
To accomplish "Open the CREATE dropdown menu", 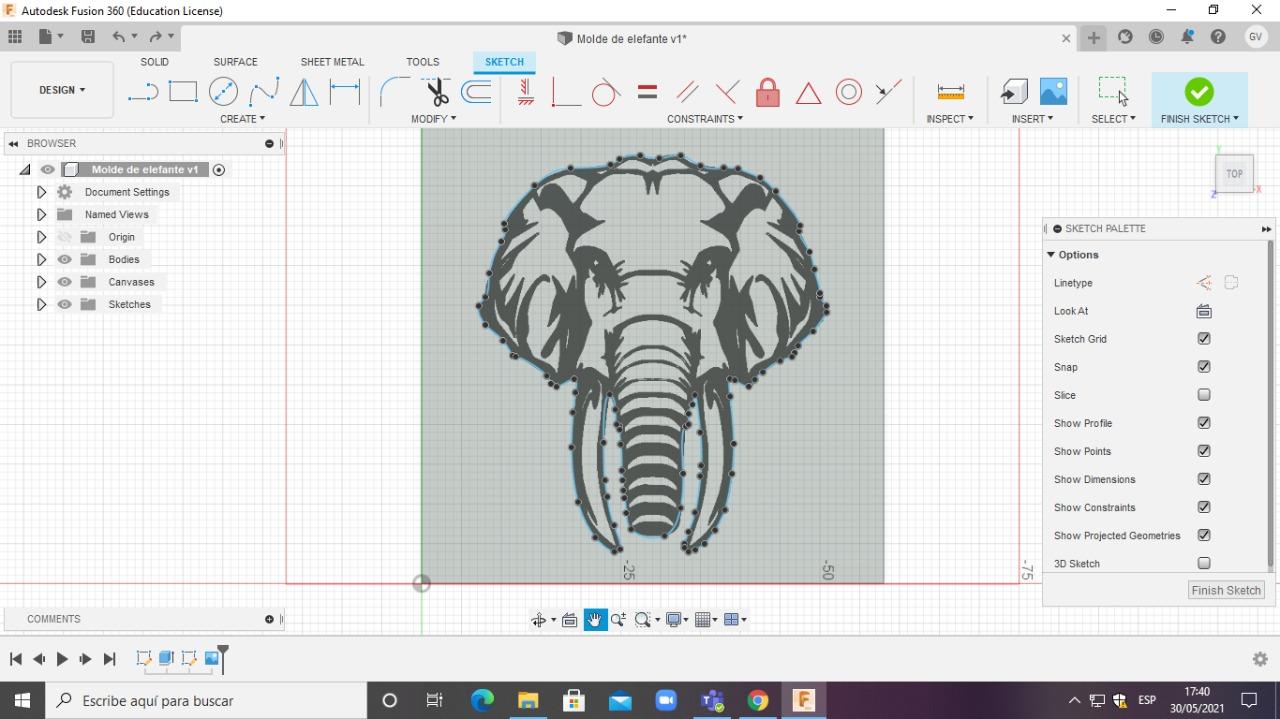I will 243,119.
